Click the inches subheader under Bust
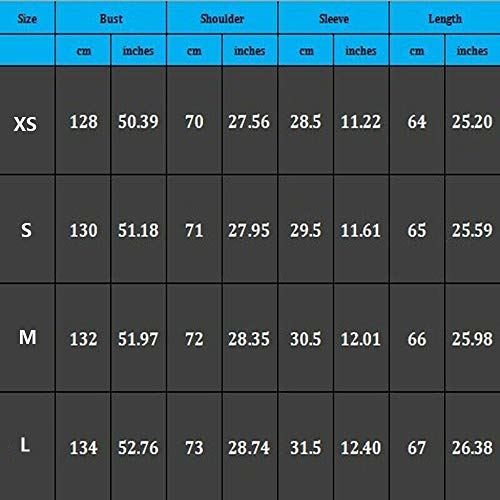 [138, 51]
